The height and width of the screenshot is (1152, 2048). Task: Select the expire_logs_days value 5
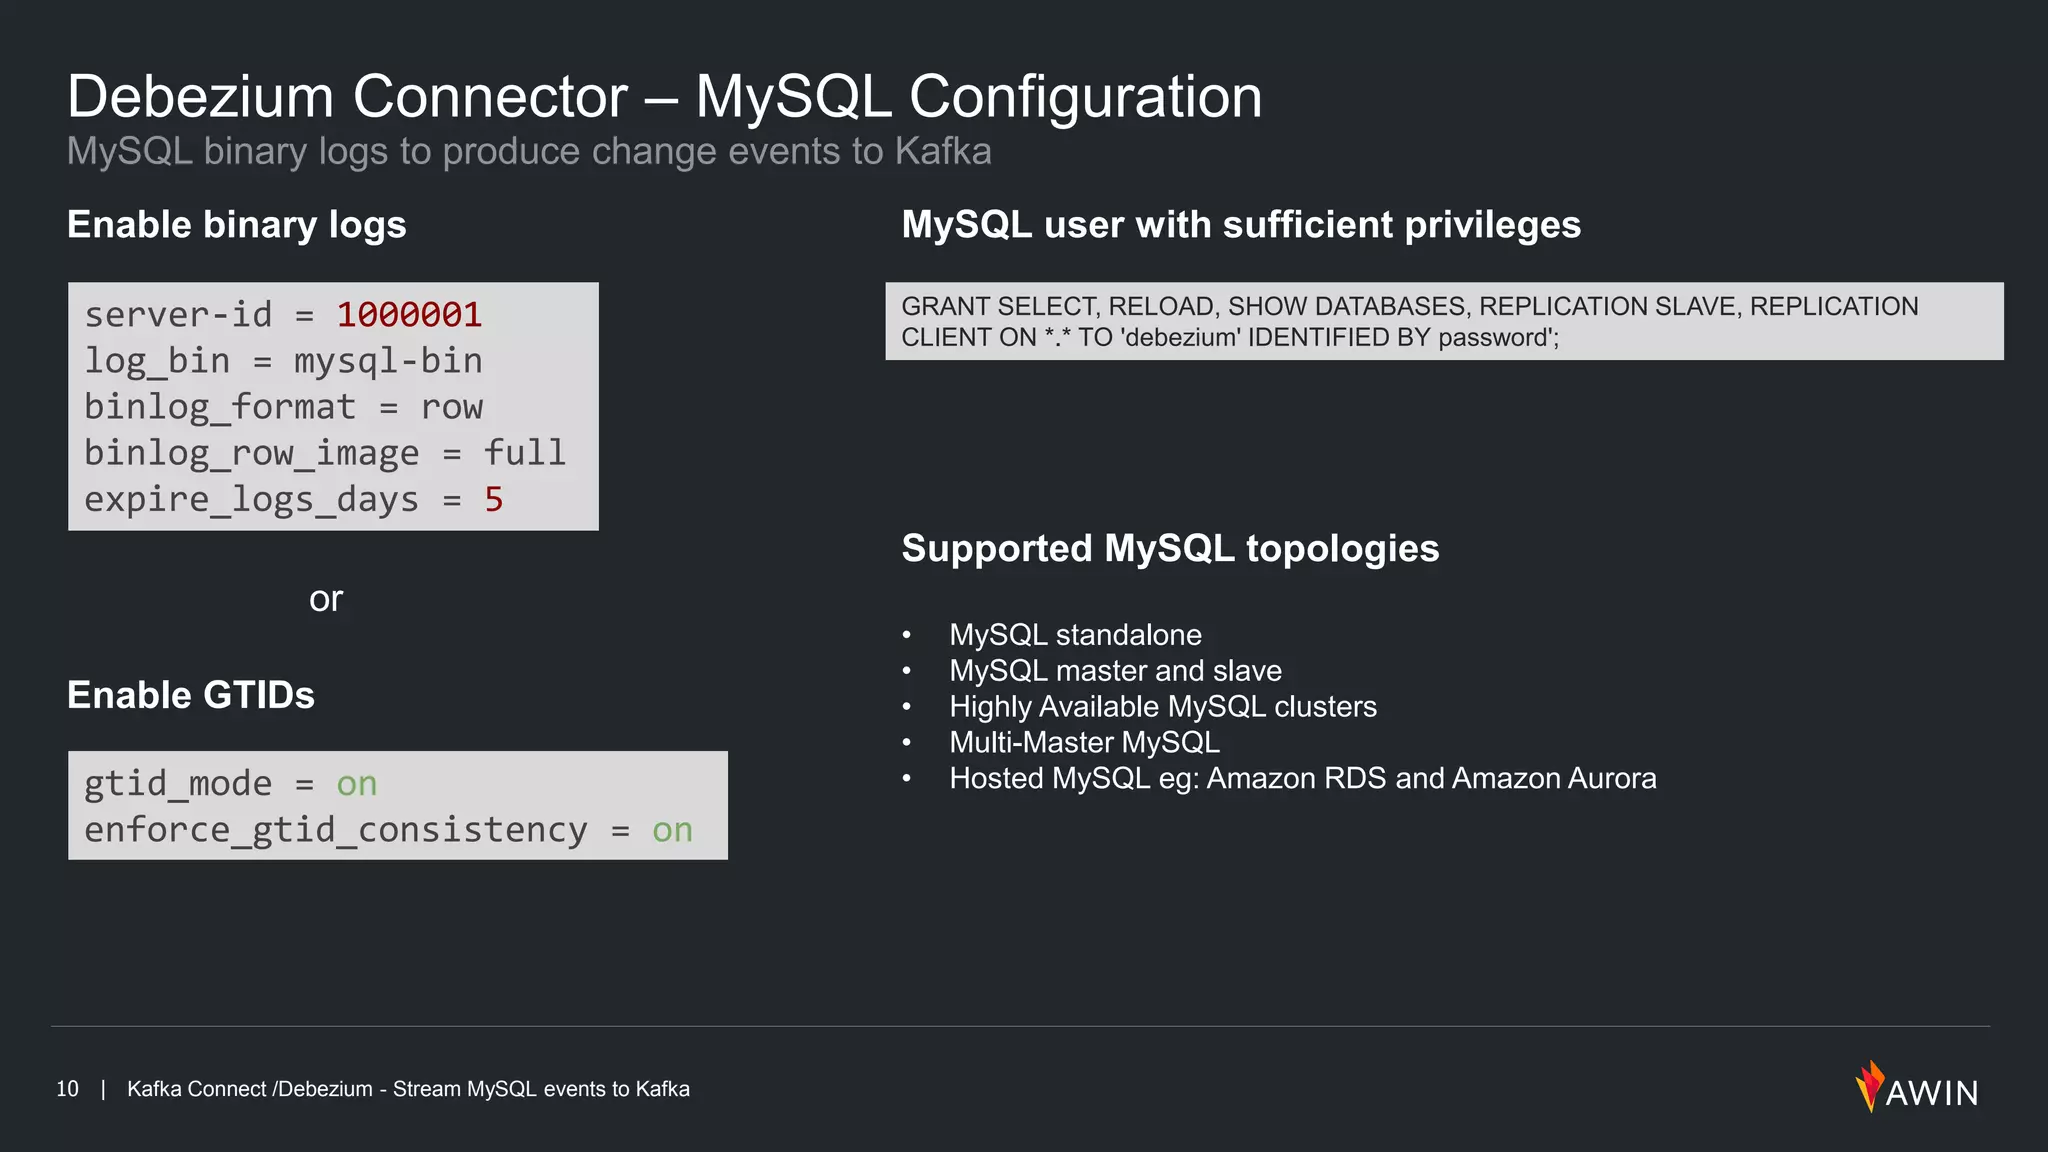pos(494,499)
